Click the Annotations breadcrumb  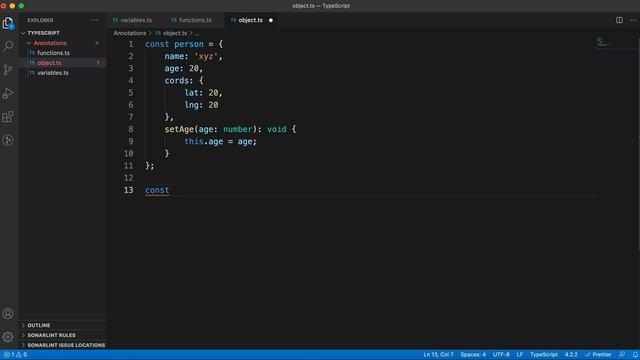pos(130,33)
